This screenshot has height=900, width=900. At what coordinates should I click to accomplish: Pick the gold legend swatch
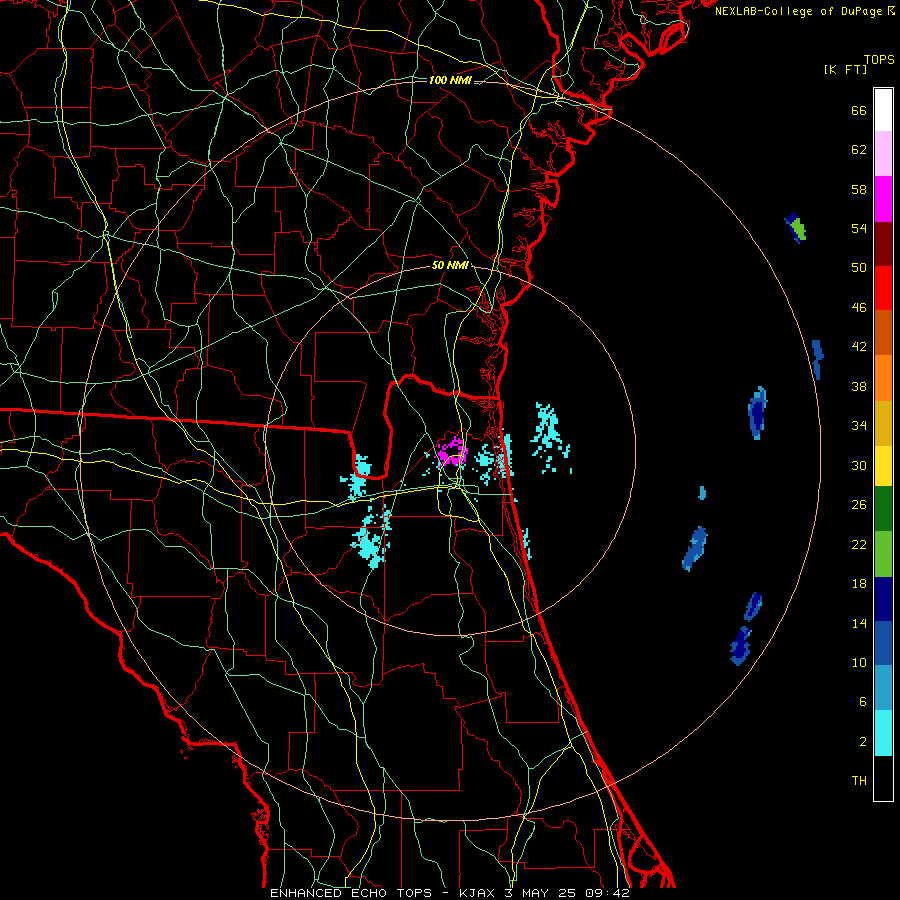883,423
